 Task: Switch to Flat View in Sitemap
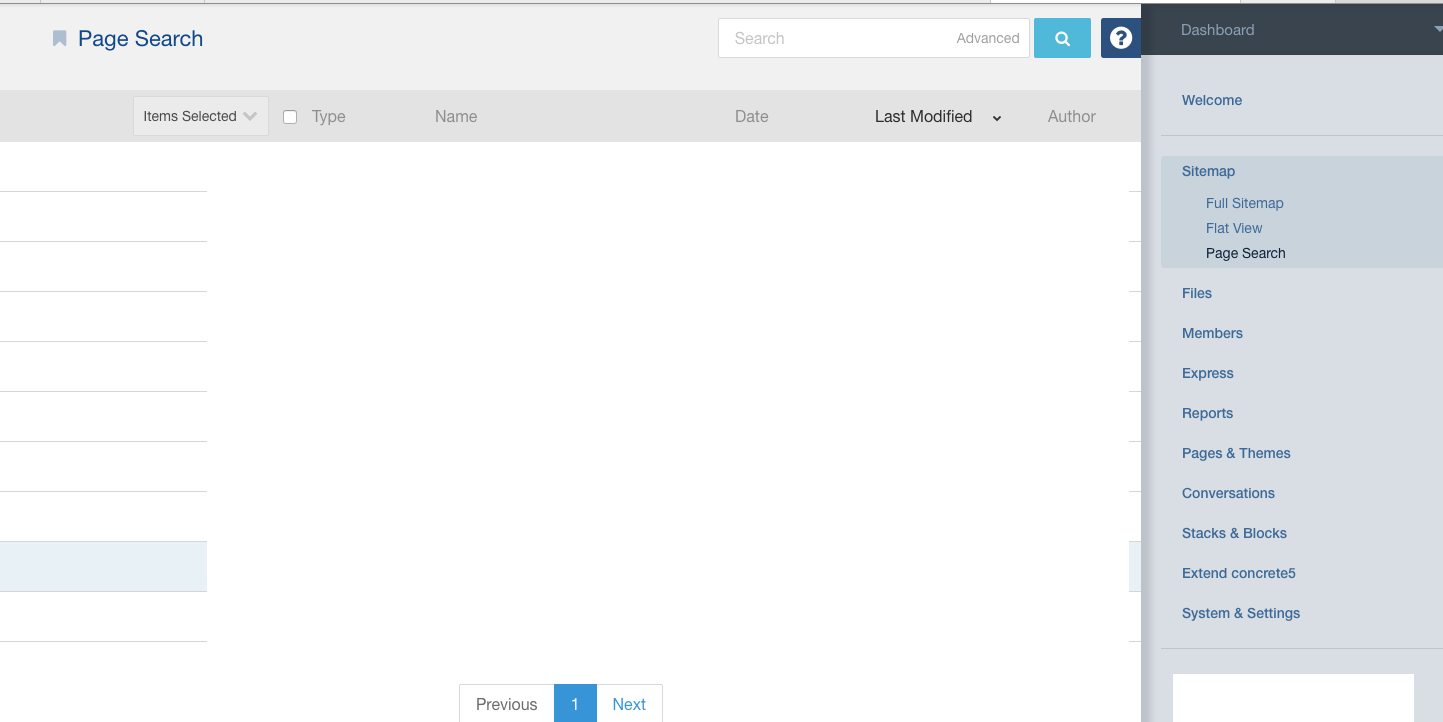tap(1234, 228)
